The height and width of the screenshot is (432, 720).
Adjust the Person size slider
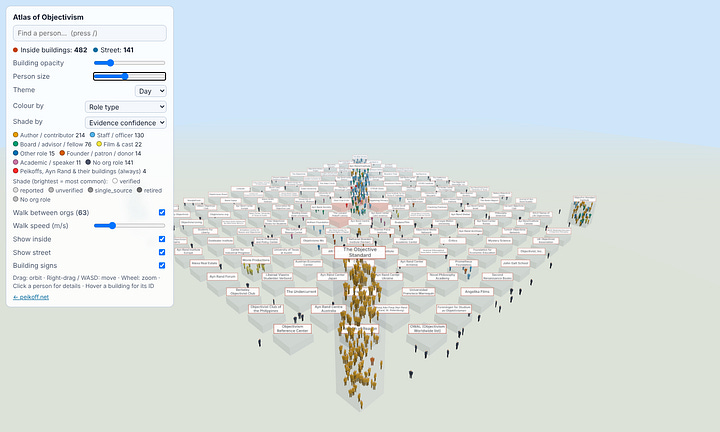tap(129, 76)
